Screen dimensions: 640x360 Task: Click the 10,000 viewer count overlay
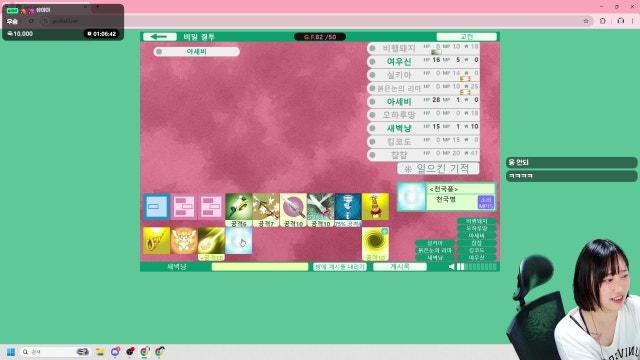pyautogui.click(x=20, y=34)
